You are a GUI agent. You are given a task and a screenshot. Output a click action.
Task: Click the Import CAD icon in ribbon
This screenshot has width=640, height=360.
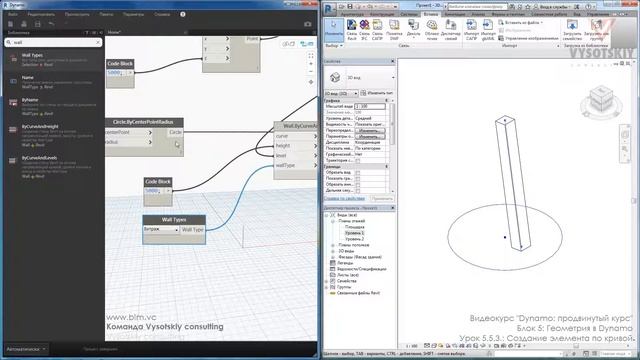(x=471, y=30)
